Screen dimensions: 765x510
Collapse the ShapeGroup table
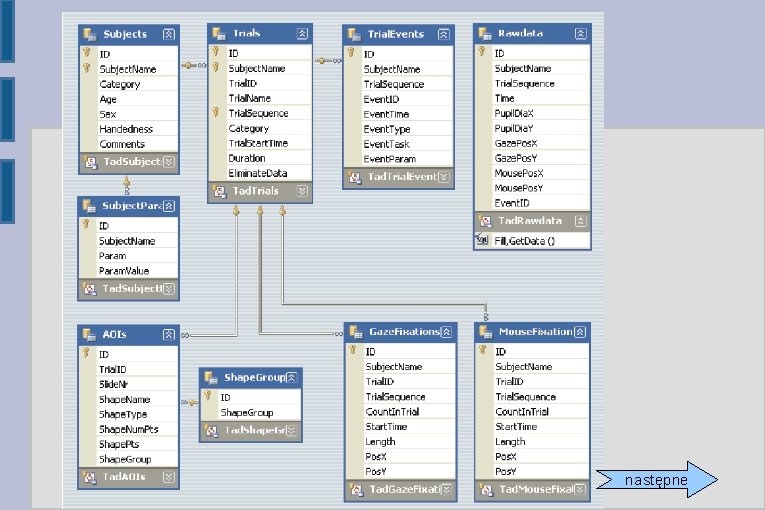click(292, 377)
